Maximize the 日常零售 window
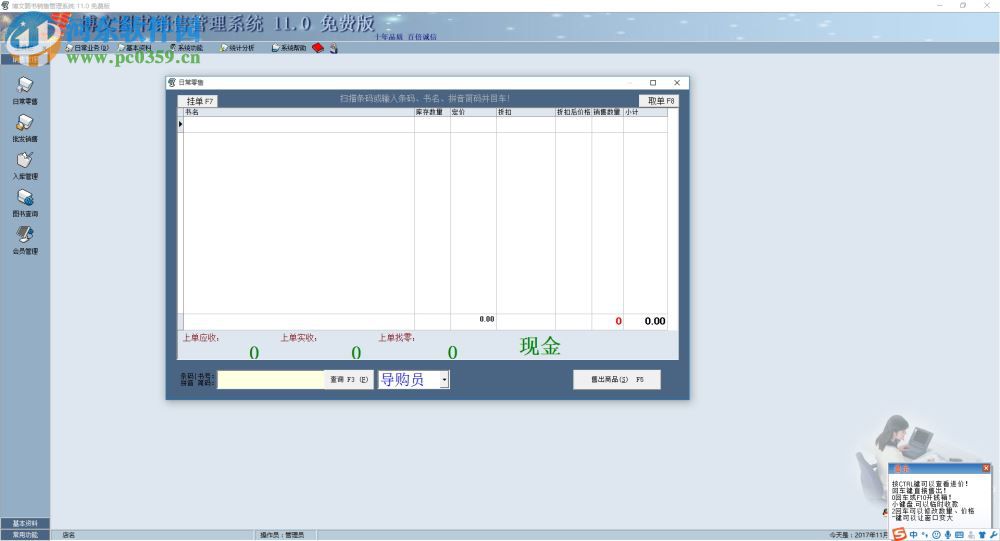The image size is (1000, 541). click(652, 82)
